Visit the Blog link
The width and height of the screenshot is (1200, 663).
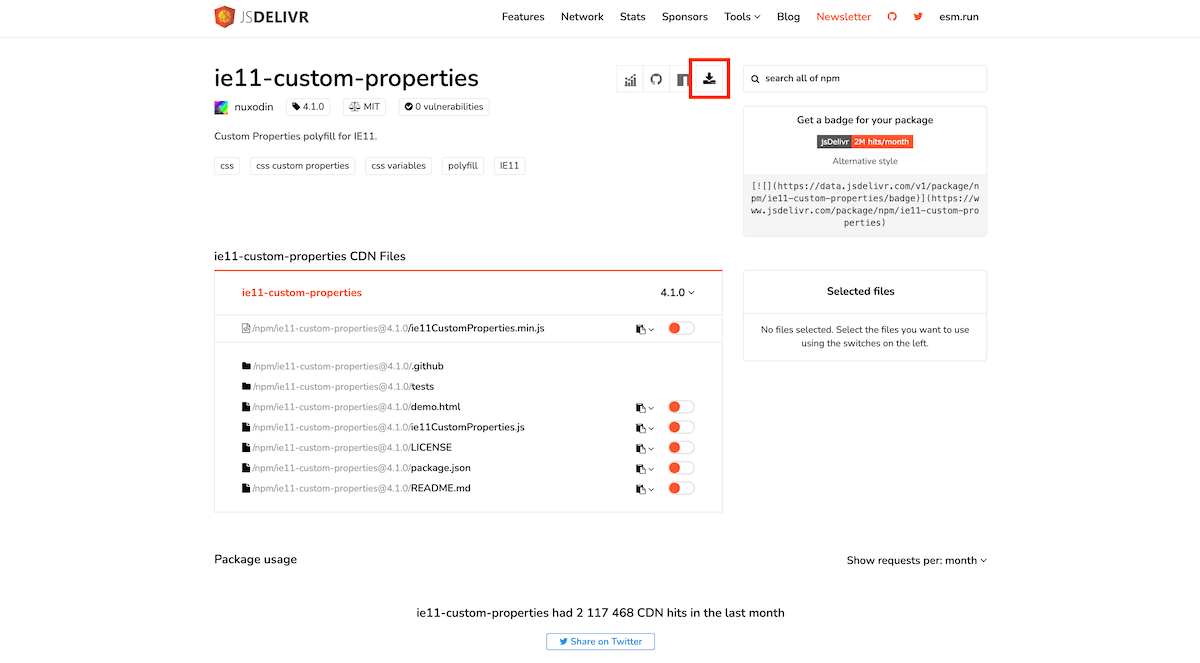tap(788, 17)
